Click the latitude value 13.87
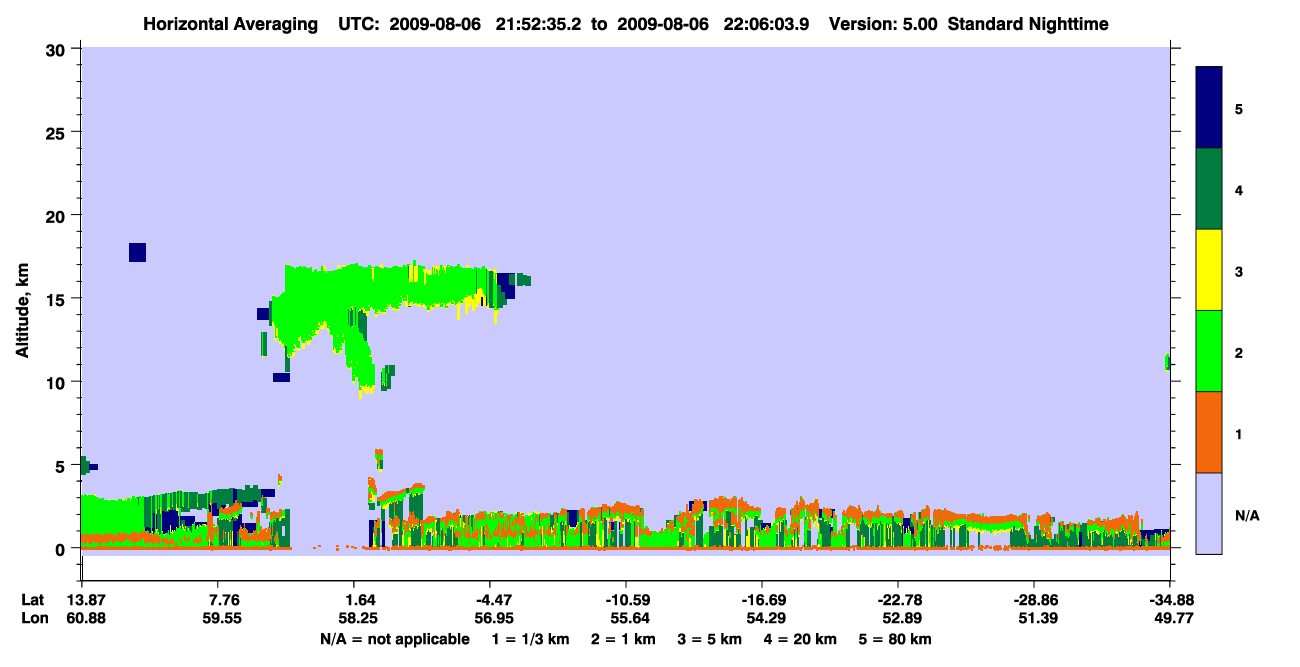Screen dimensions: 1300x667 point(86,600)
